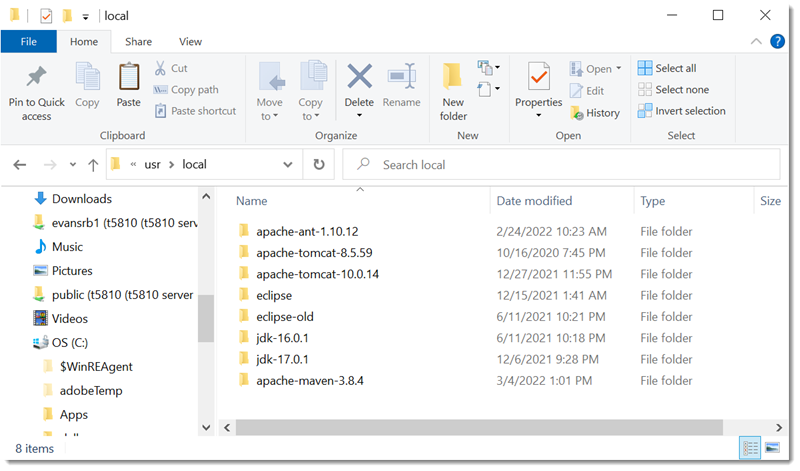Click Select none
The width and height of the screenshot is (800, 471).
[x=673, y=89]
